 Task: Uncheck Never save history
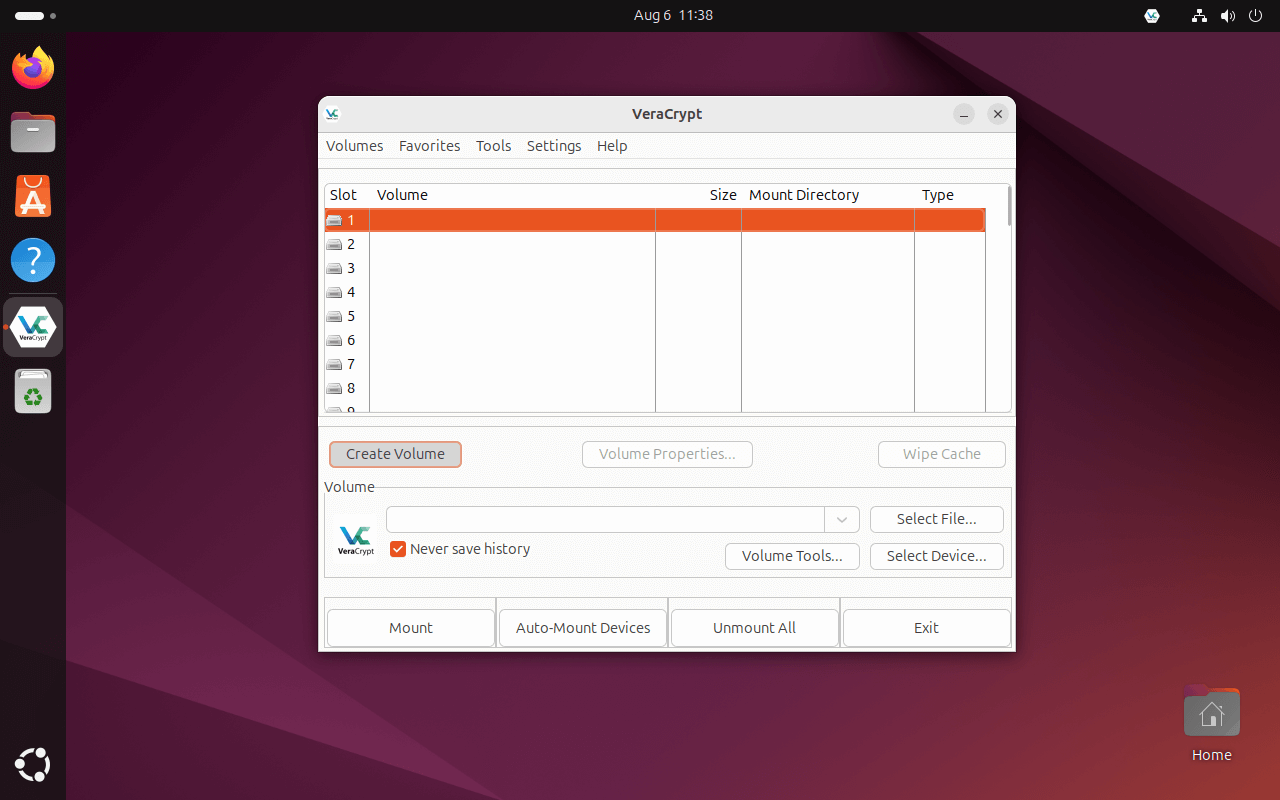pyautogui.click(x=398, y=549)
